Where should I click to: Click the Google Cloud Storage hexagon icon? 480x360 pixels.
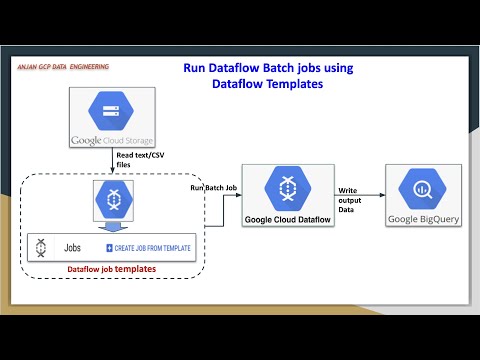(111, 111)
